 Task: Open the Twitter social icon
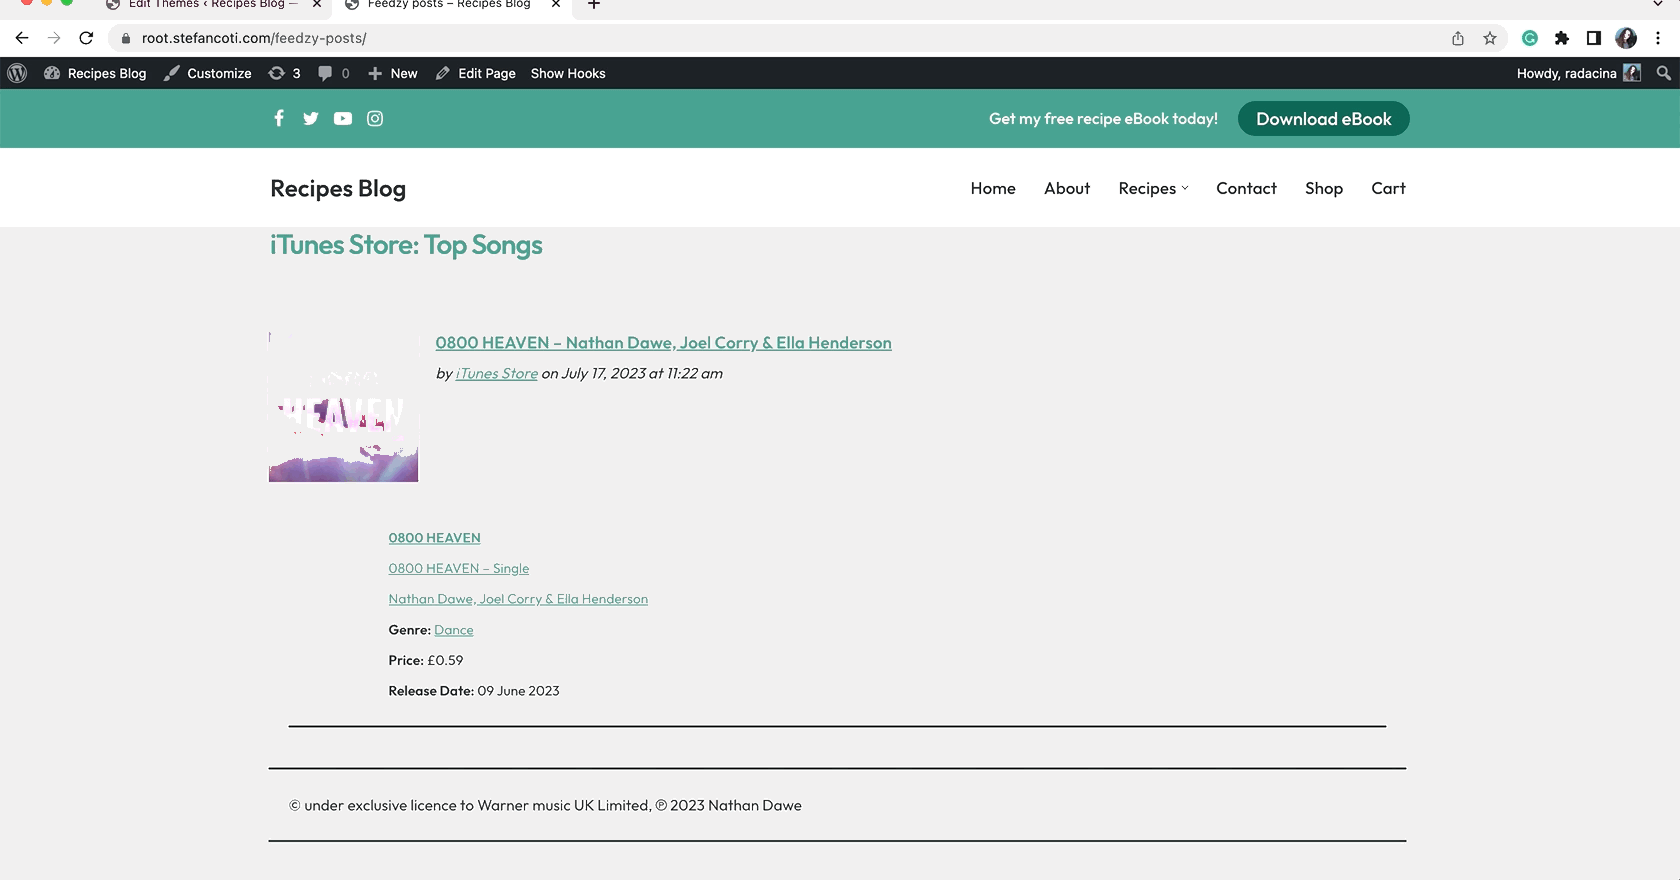tap(311, 118)
